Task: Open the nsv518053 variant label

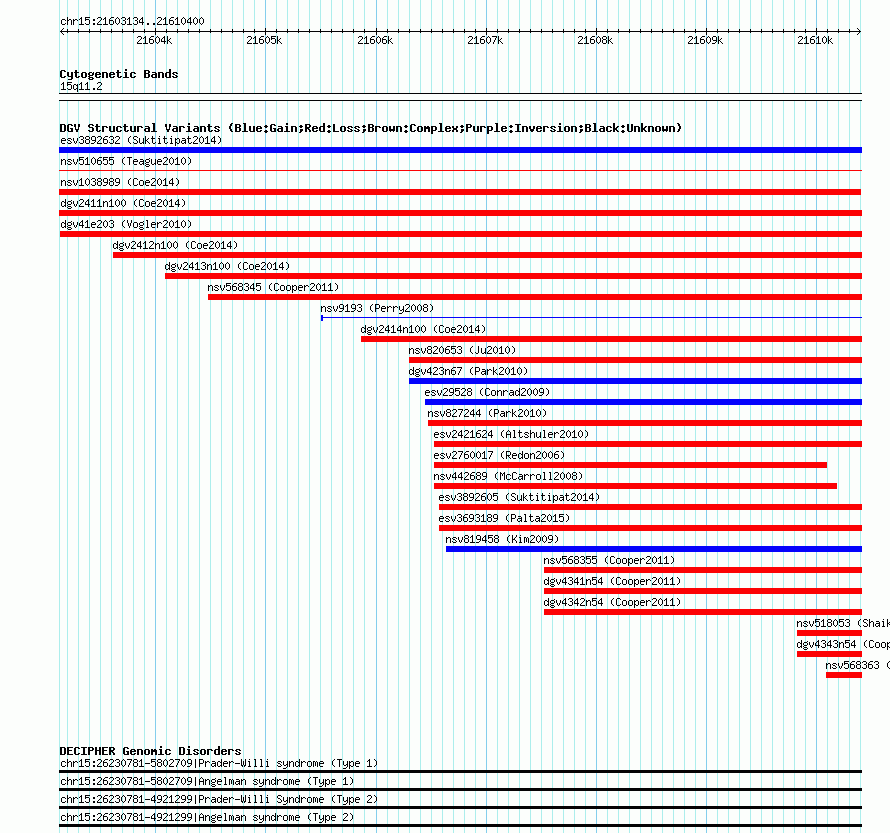Action: pos(843,623)
